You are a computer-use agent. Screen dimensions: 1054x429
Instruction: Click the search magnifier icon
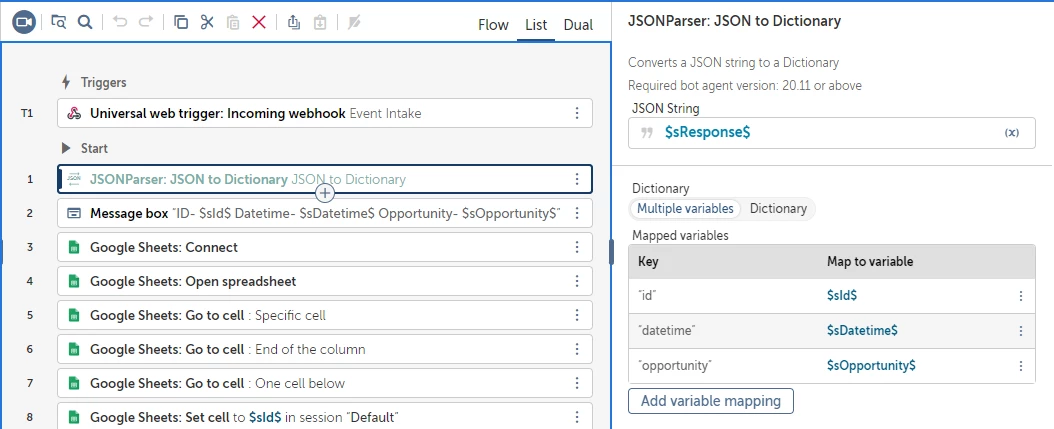(85, 22)
